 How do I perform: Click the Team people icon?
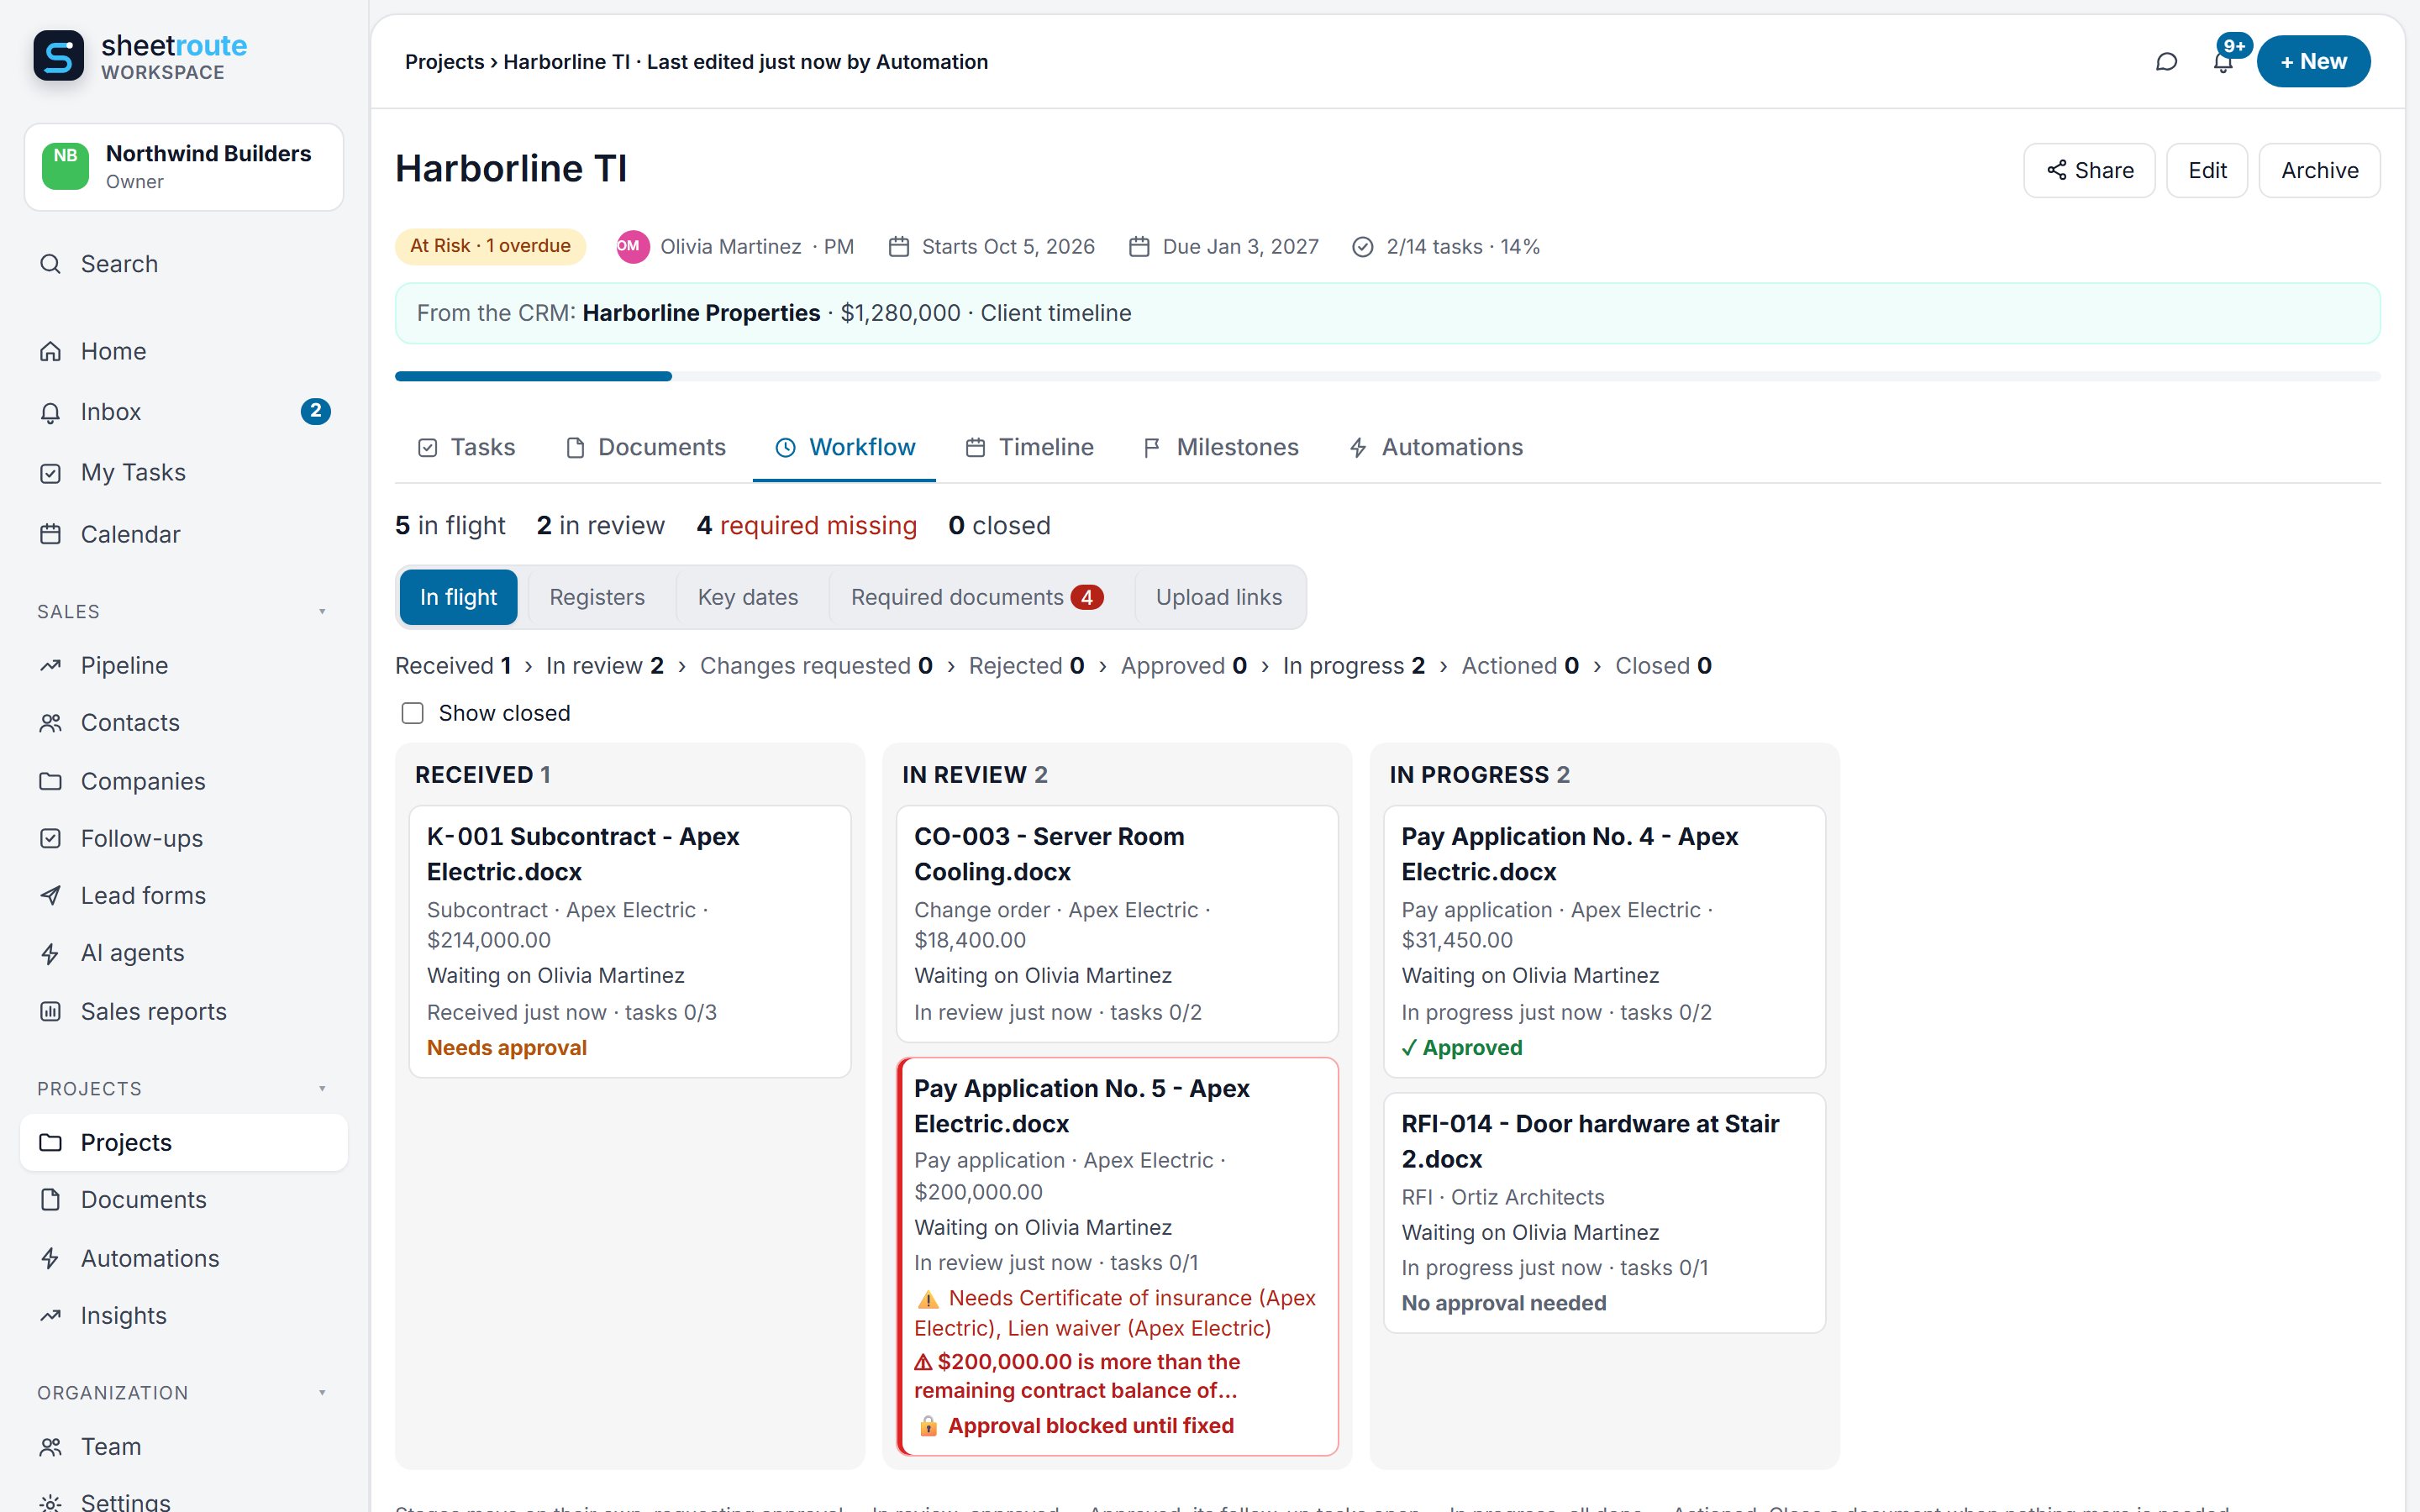point(50,1447)
